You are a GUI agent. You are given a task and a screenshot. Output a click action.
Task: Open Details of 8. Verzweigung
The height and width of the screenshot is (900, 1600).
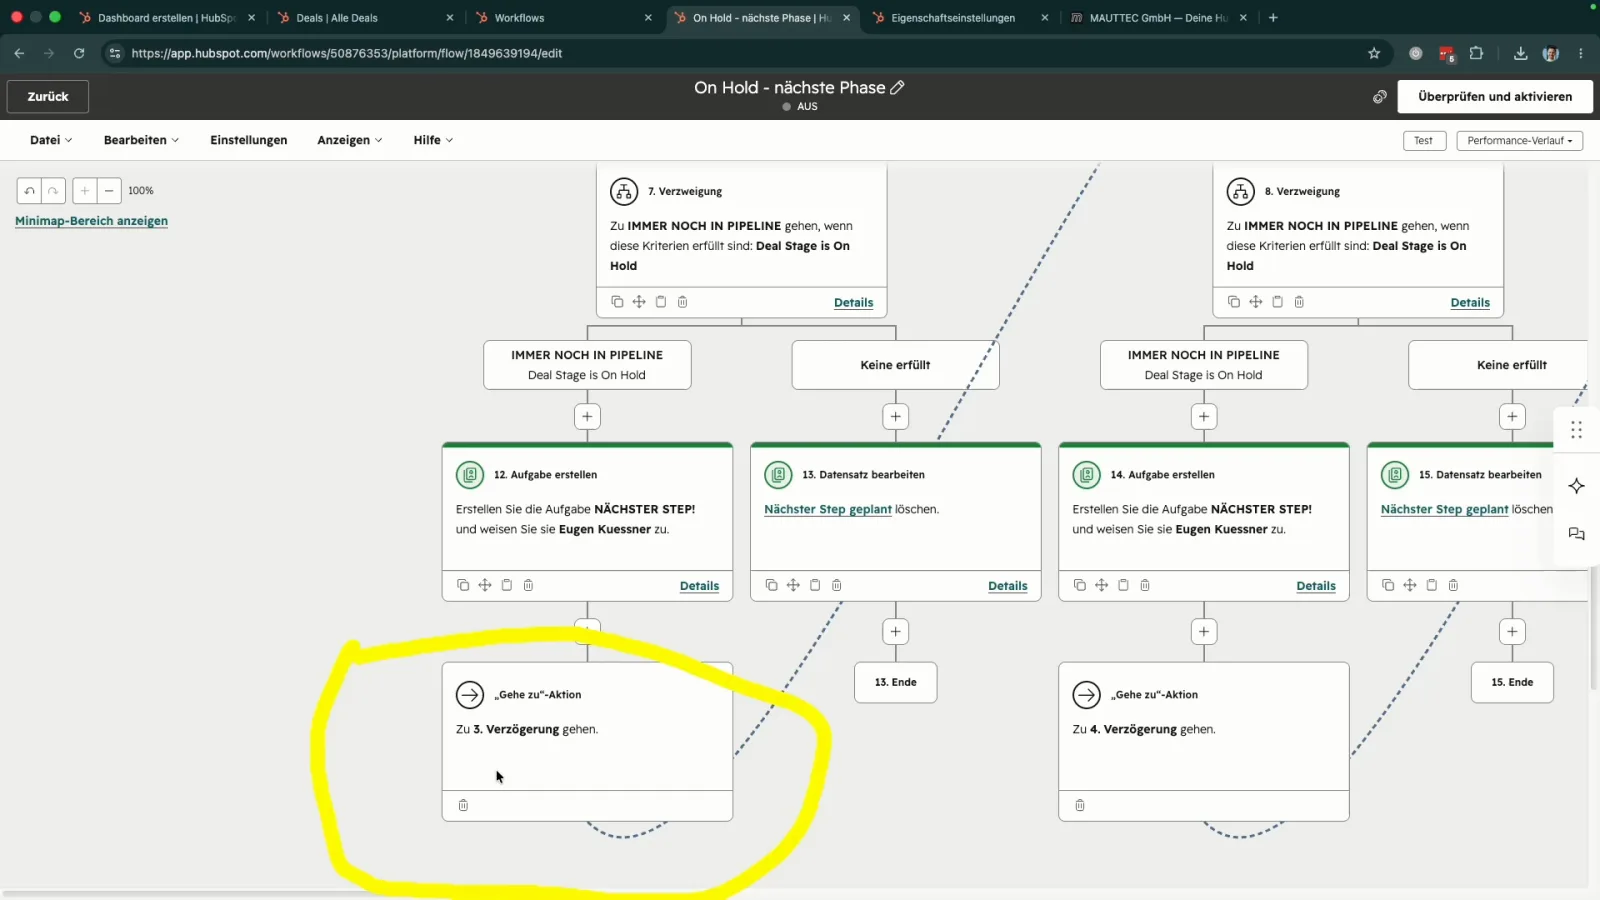(x=1470, y=302)
